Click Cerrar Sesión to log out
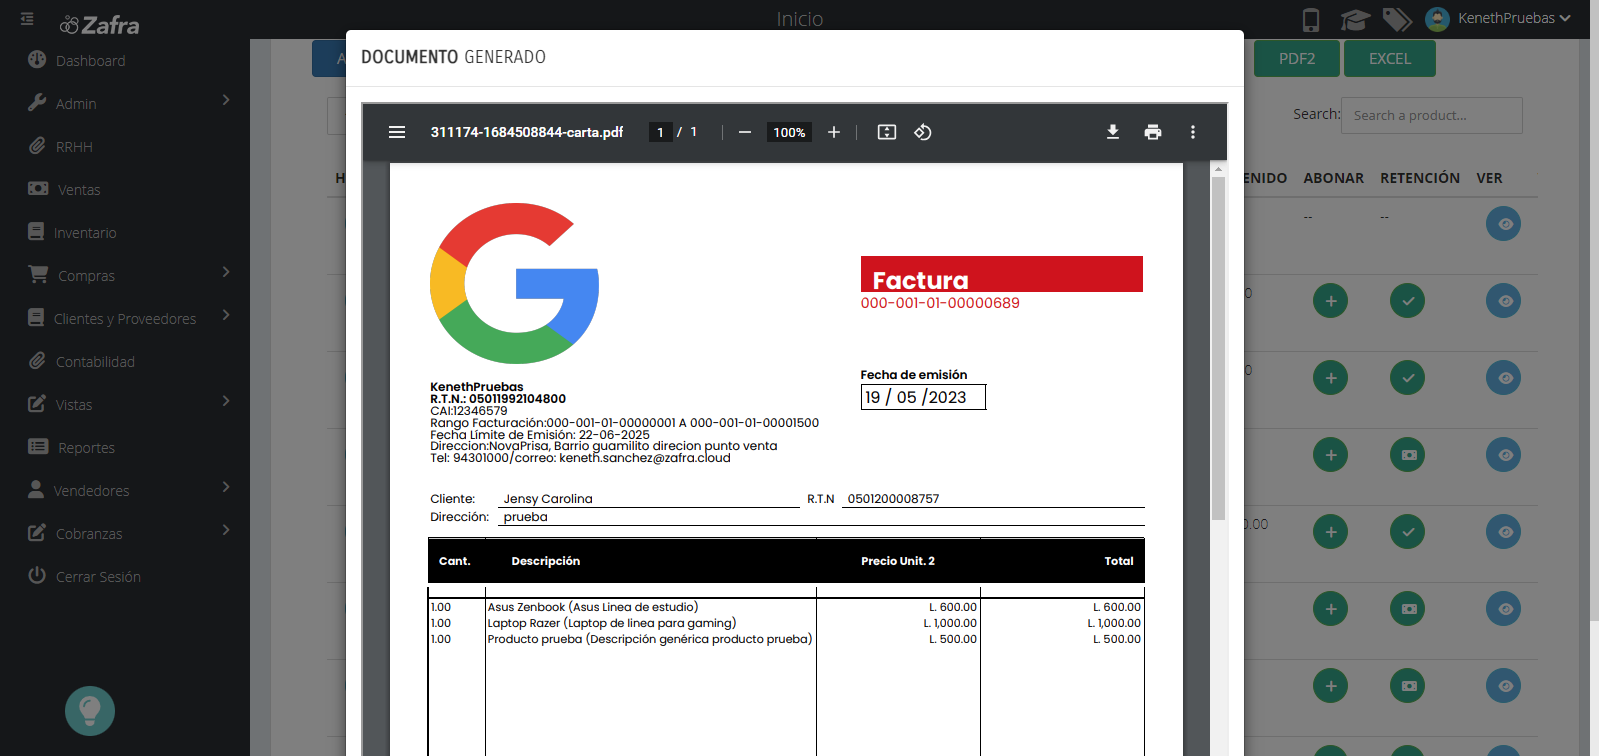The image size is (1599, 756). (x=98, y=577)
